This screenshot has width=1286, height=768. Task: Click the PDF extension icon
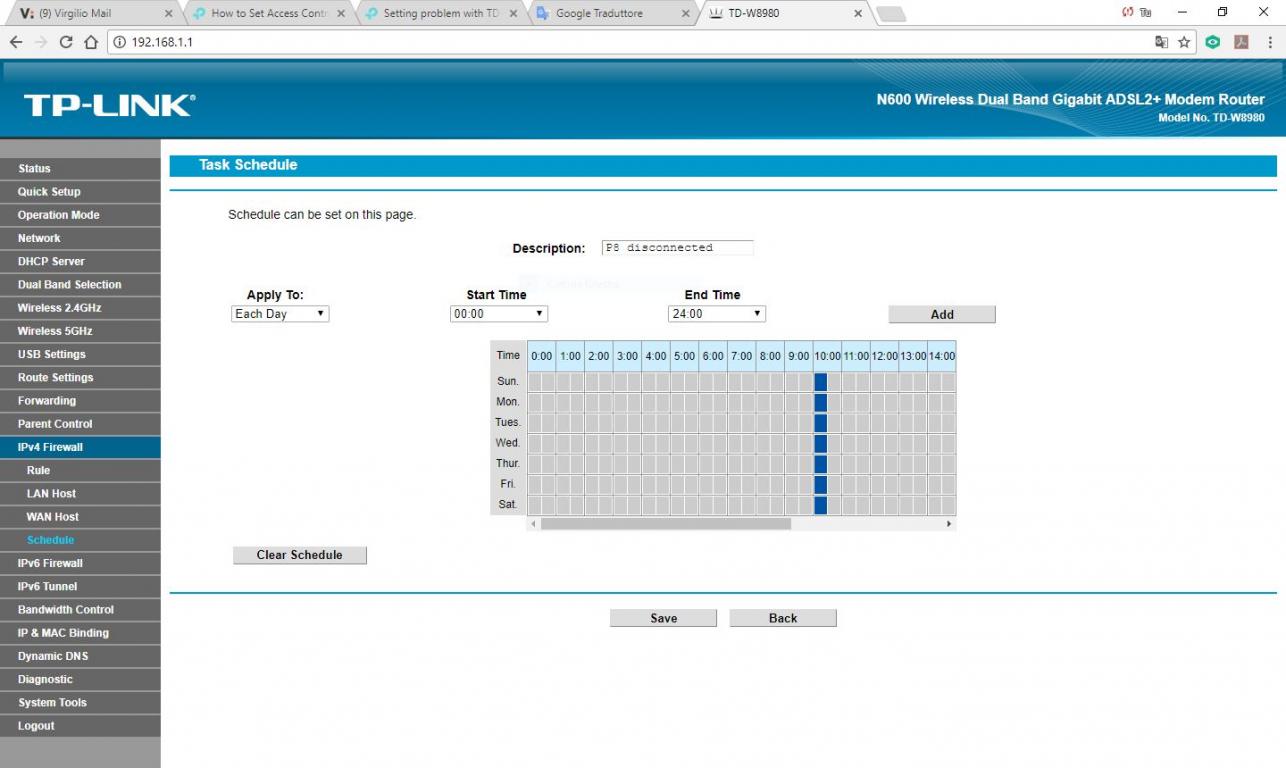click(1241, 42)
